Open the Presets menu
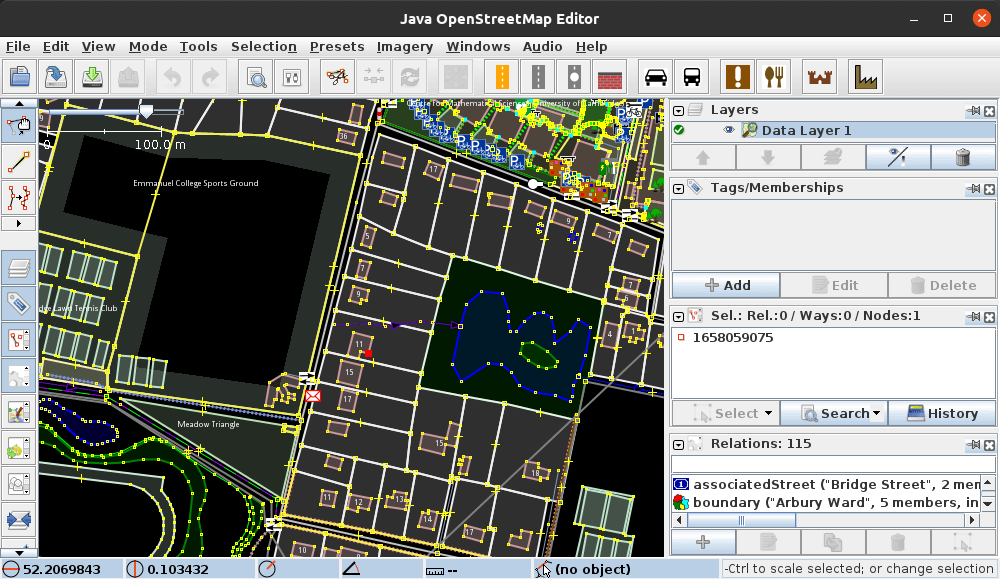The width and height of the screenshot is (1000, 579). click(x=337, y=47)
